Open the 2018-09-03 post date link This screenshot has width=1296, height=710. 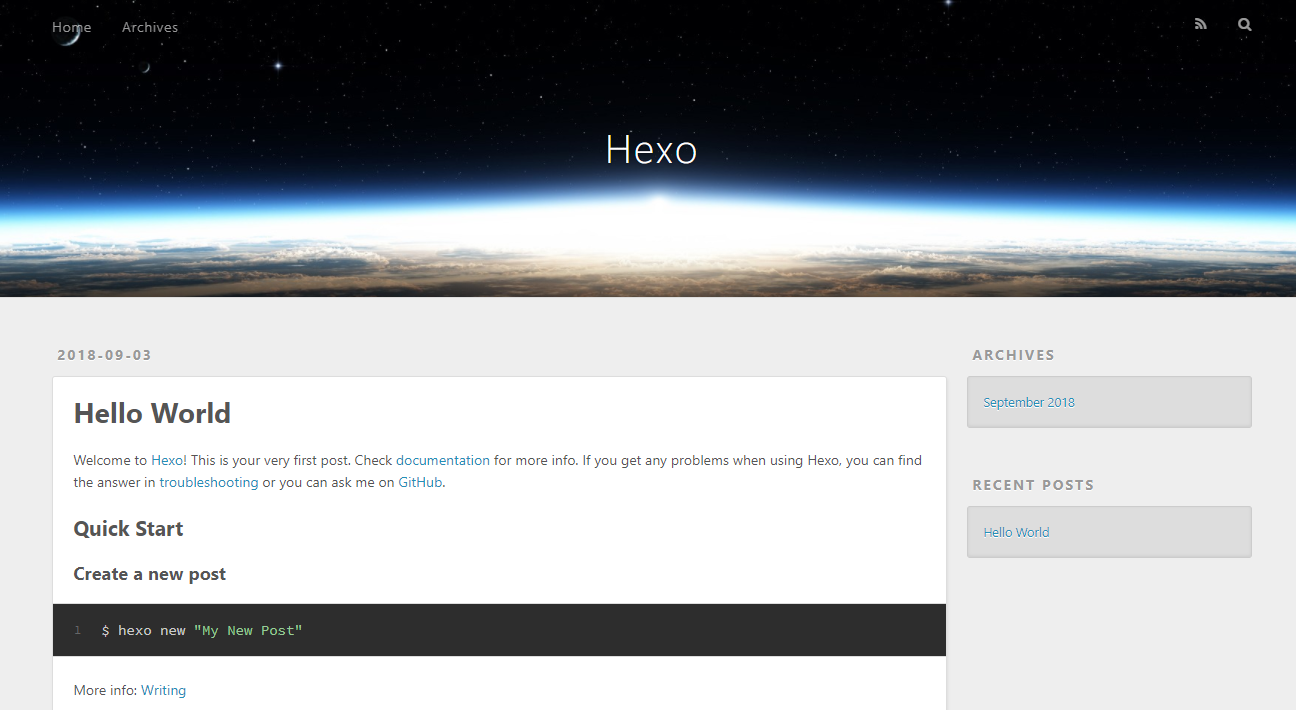[104, 355]
